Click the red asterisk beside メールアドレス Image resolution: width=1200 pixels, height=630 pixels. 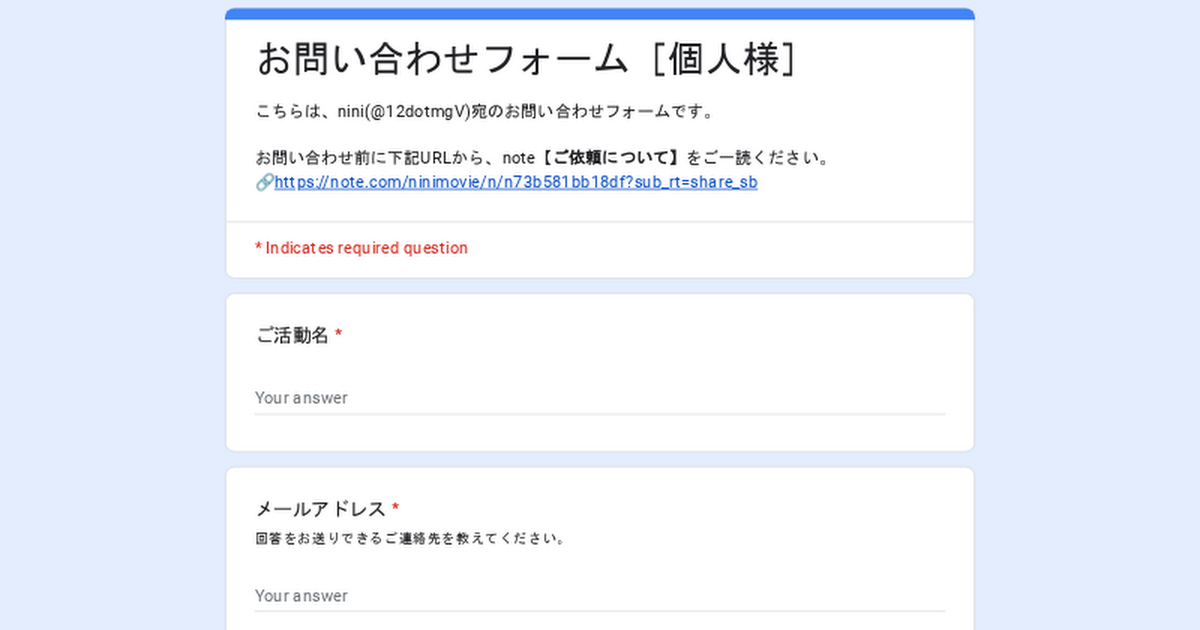click(395, 508)
